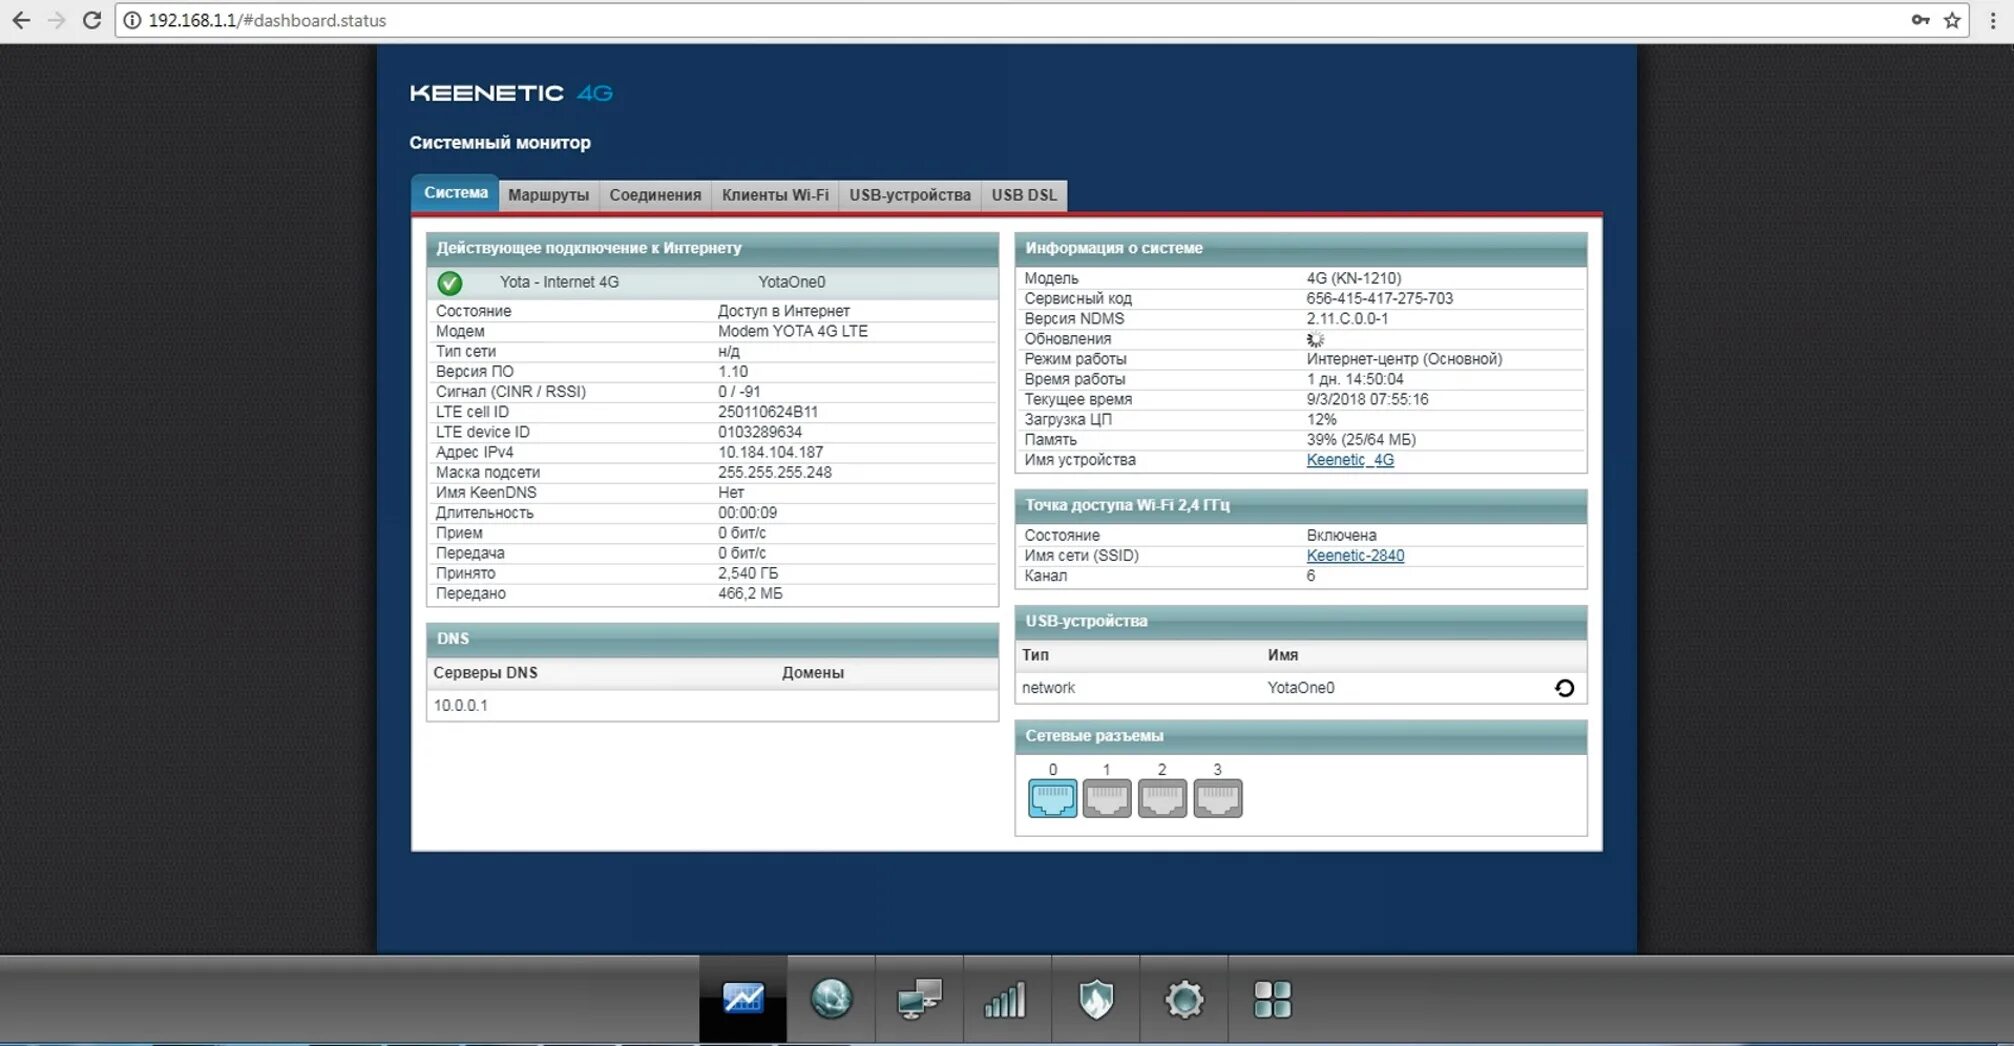Click the memory value 39% (25/64 МБ)
The height and width of the screenshot is (1046, 2014).
pyautogui.click(x=1360, y=440)
